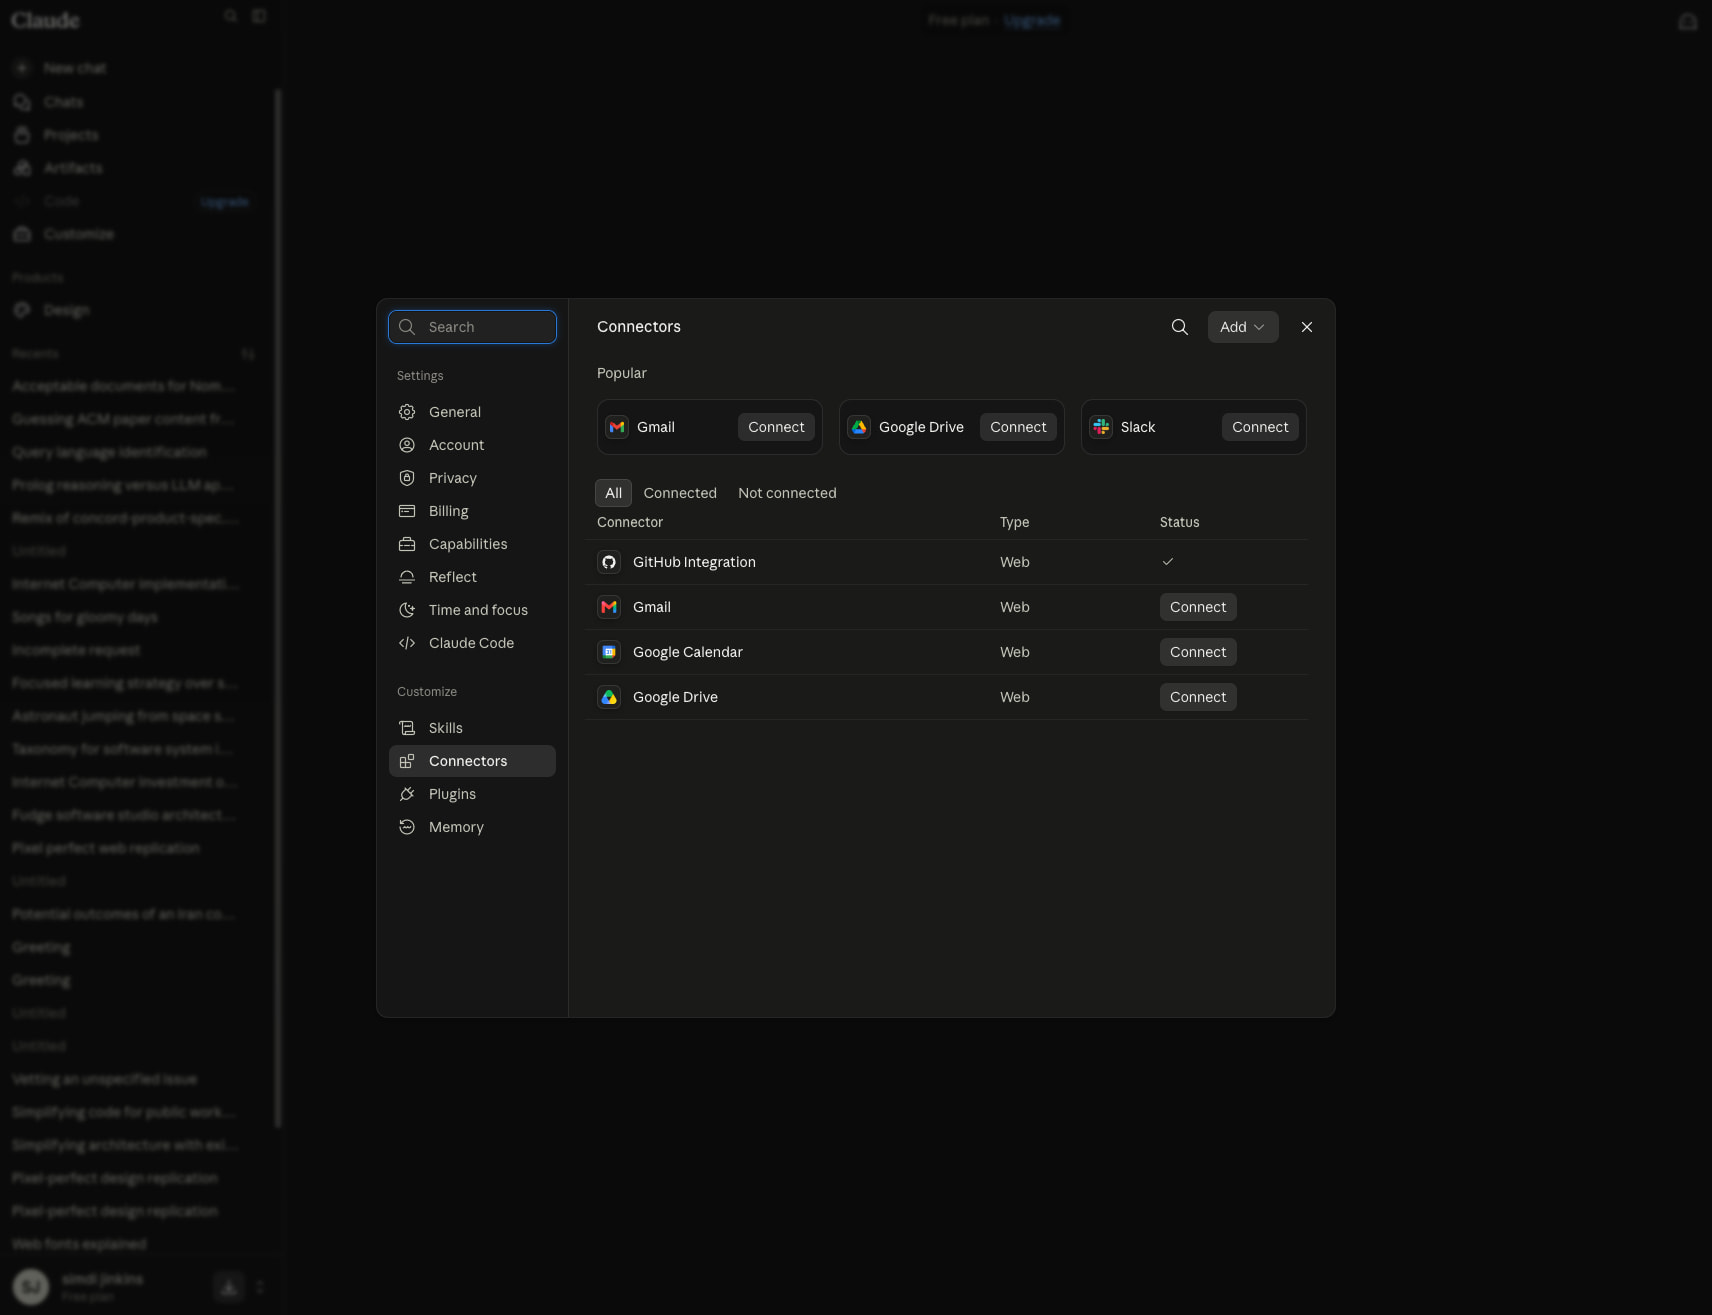The width and height of the screenshot is (1712, 1315).
Task: Click the download icon near user profile
Action: pyautogui.click(x=229, y=1287)
